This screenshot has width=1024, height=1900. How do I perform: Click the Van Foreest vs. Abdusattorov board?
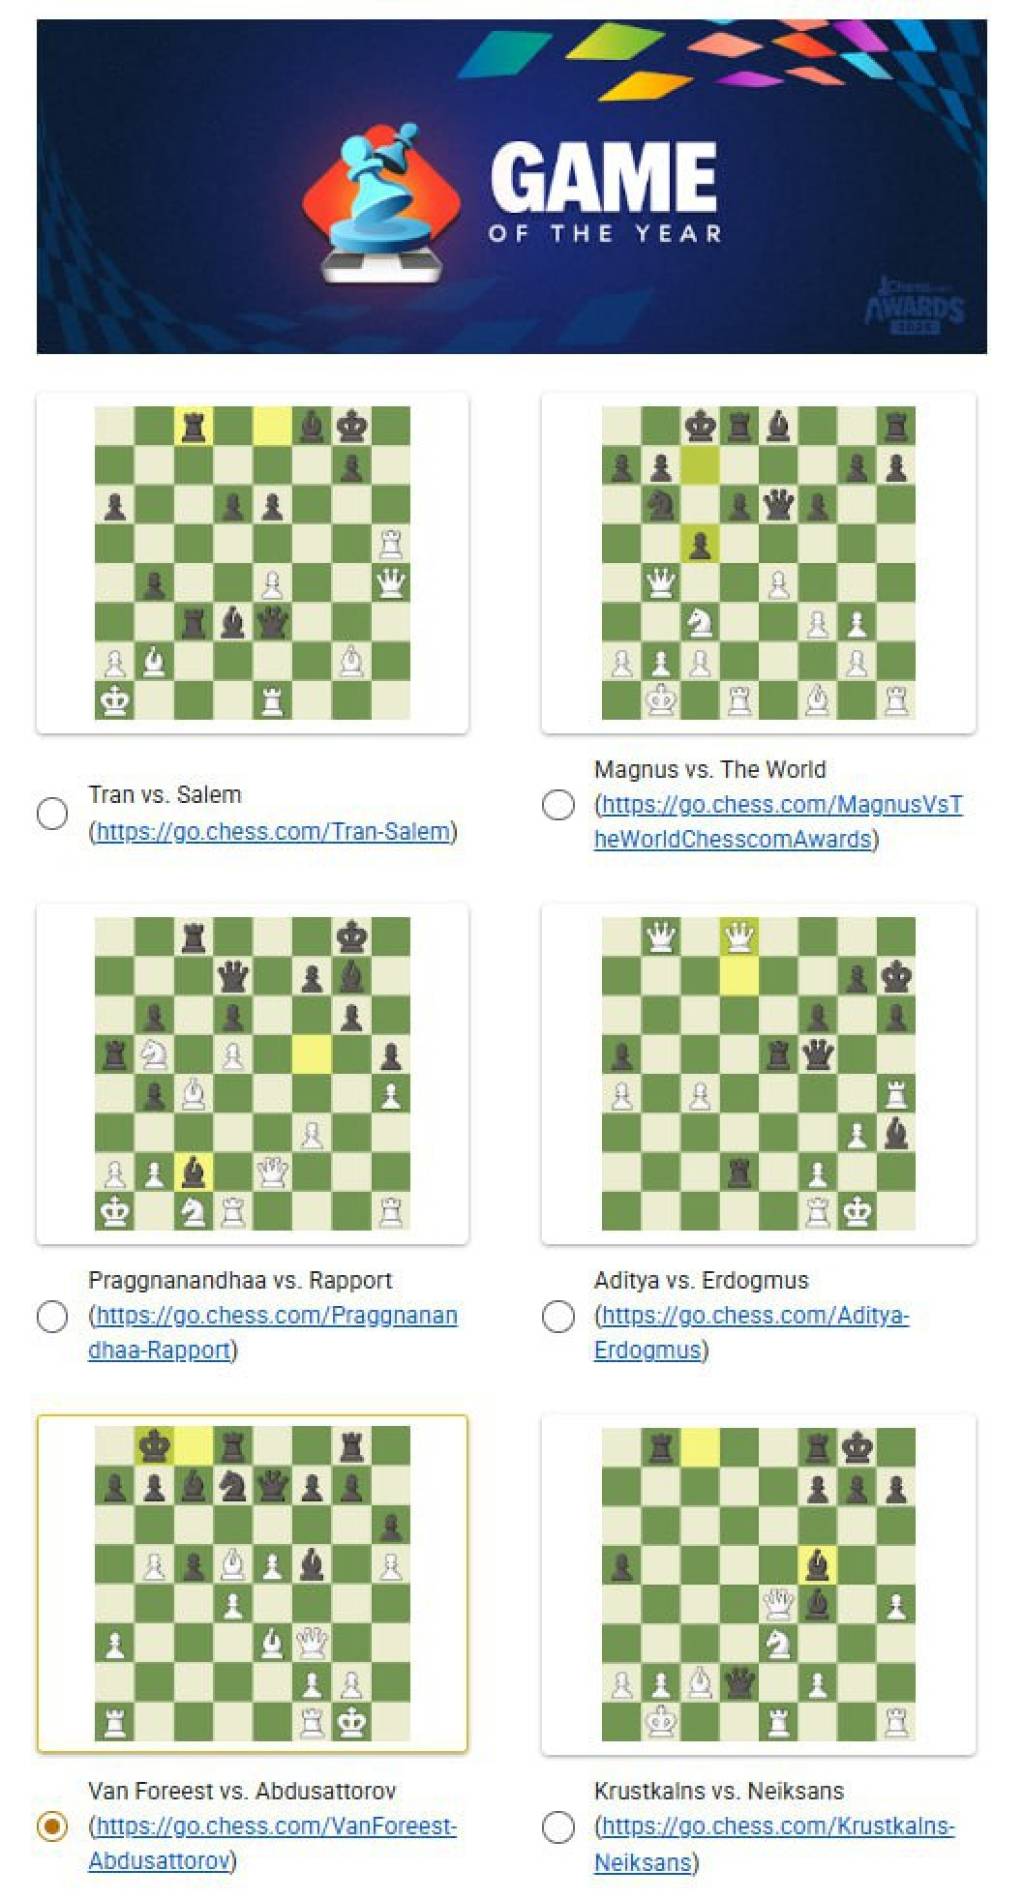tap(252, 1583)
